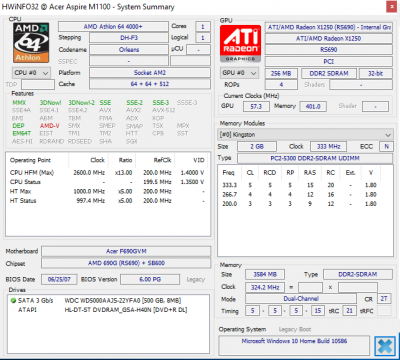Click the AMD 690G chipset field

[126, 263]
